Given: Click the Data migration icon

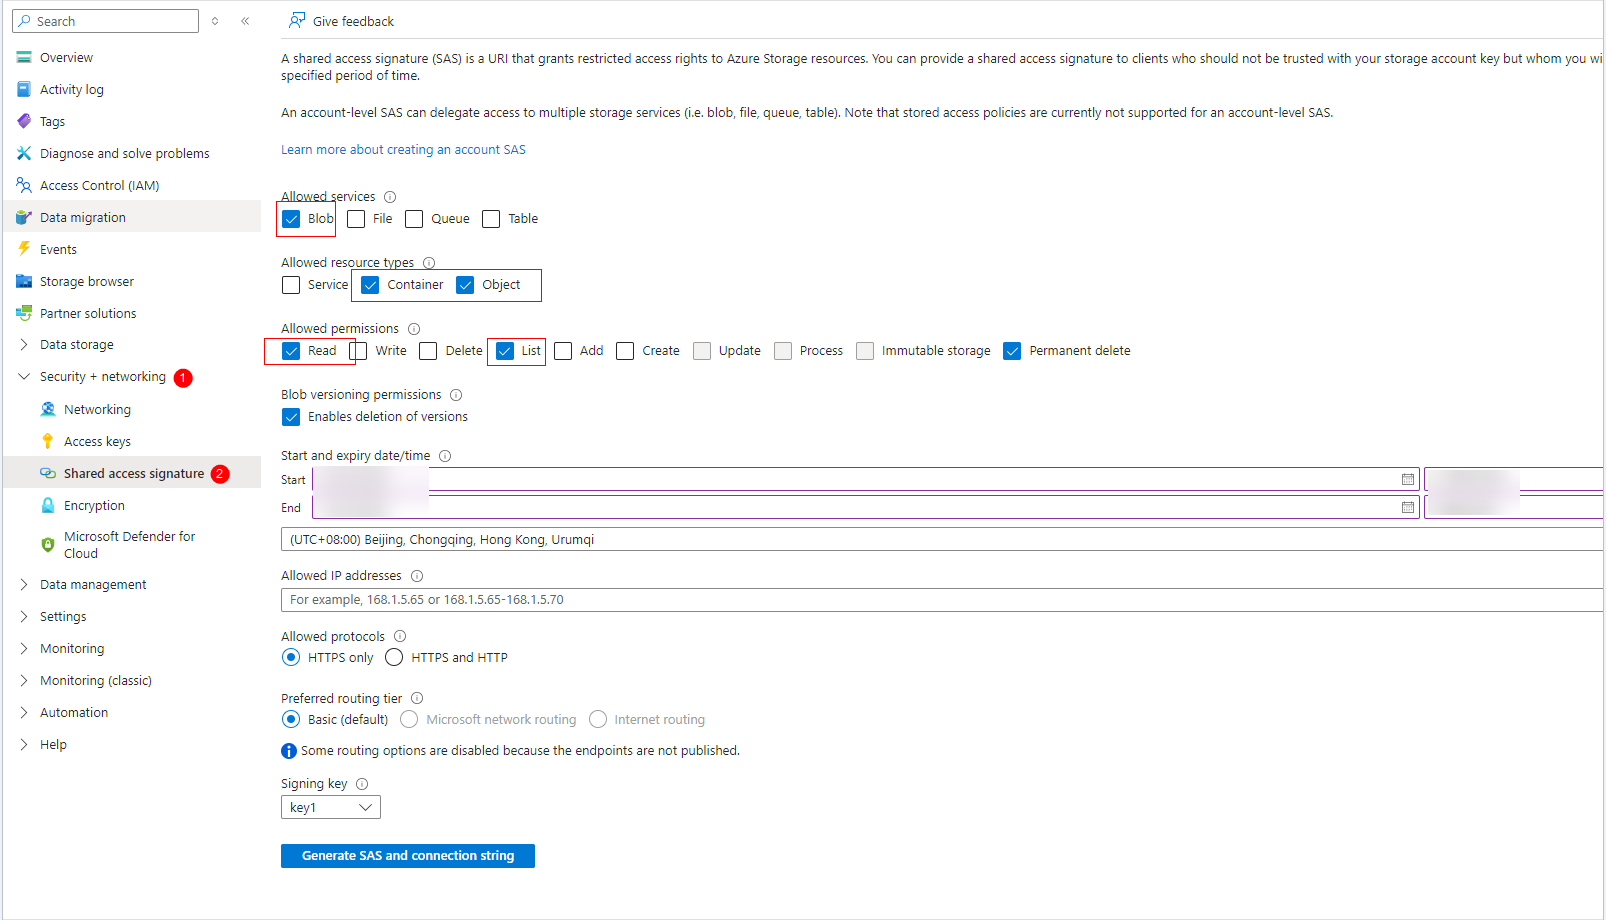Looking at the screenshot, I should tap(24, 218).
